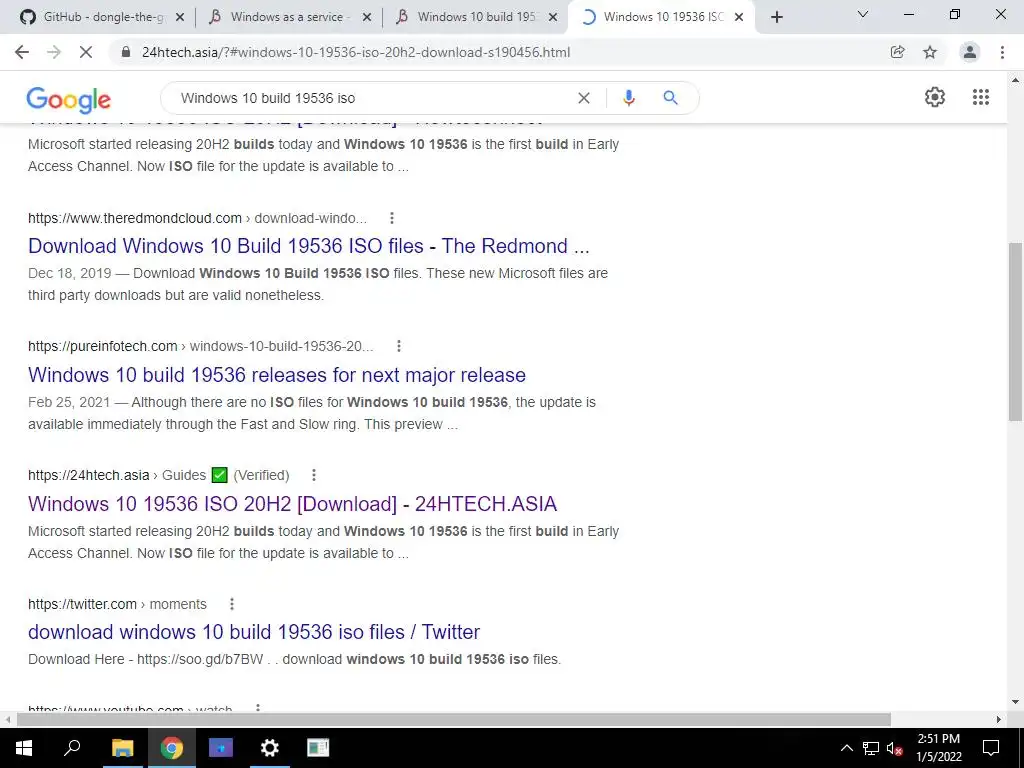Viewport: 1024px width, 768px height.
Task: Open the tab search chevron
Action: pyautogui.click(x=863, y=14)
